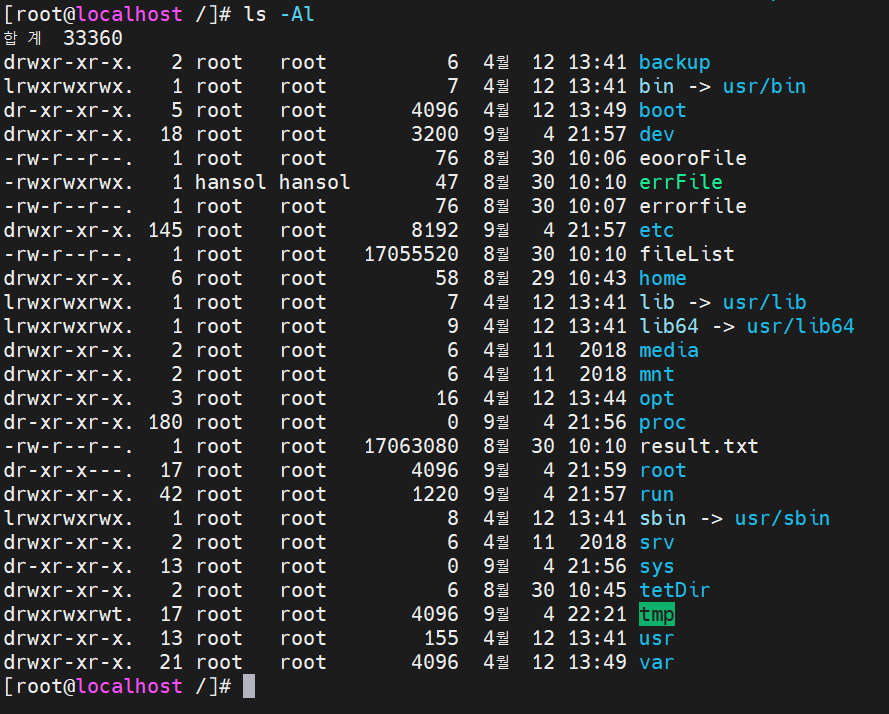Click the 'var' directory name
Viewport: 889px width, 714px height.
[x=657, y=662]
